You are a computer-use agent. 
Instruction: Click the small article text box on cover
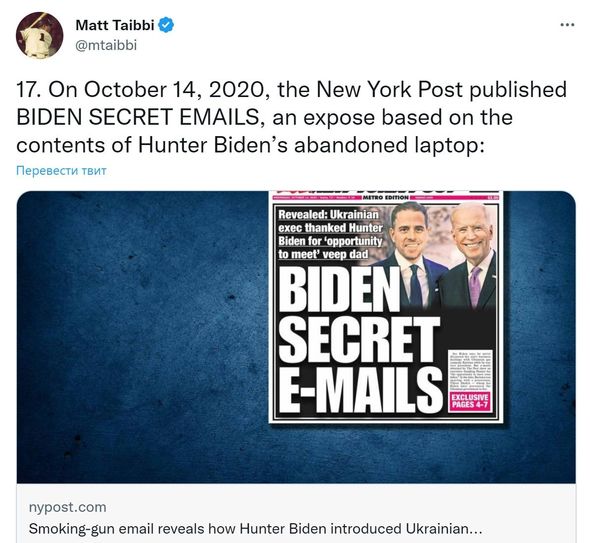[x=470, y=370]
